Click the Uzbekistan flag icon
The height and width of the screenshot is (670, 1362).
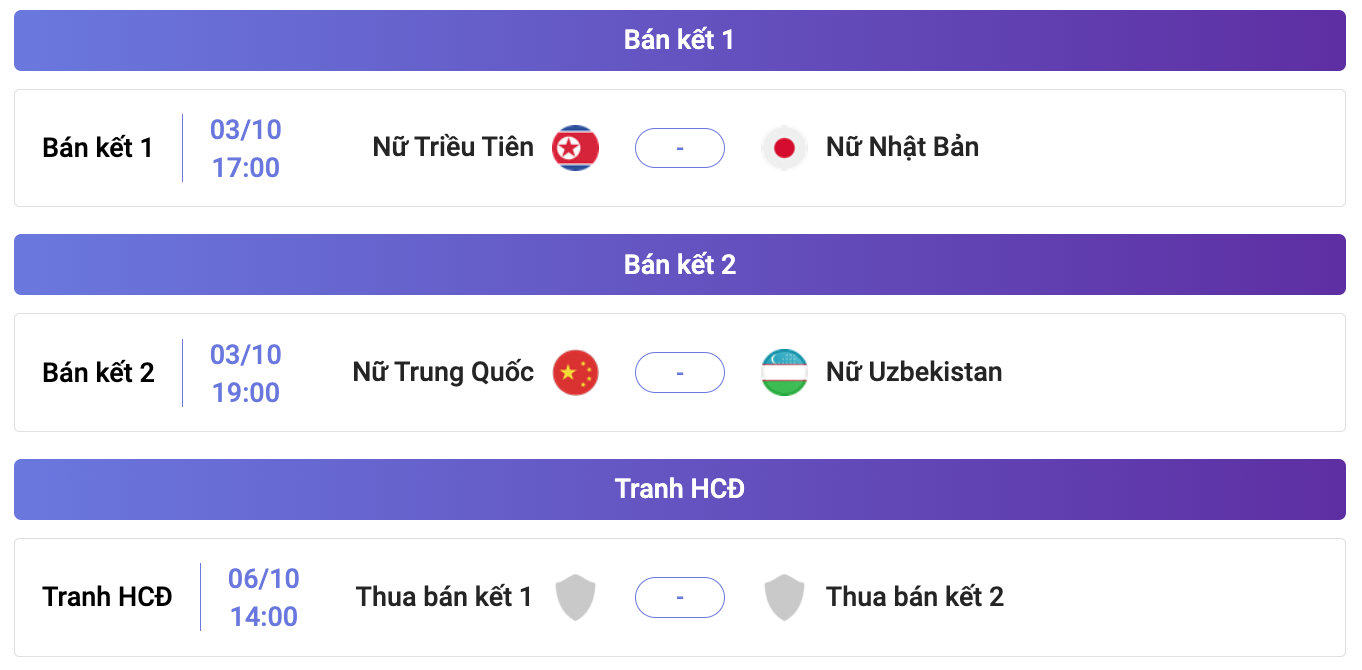coord(784,373)
